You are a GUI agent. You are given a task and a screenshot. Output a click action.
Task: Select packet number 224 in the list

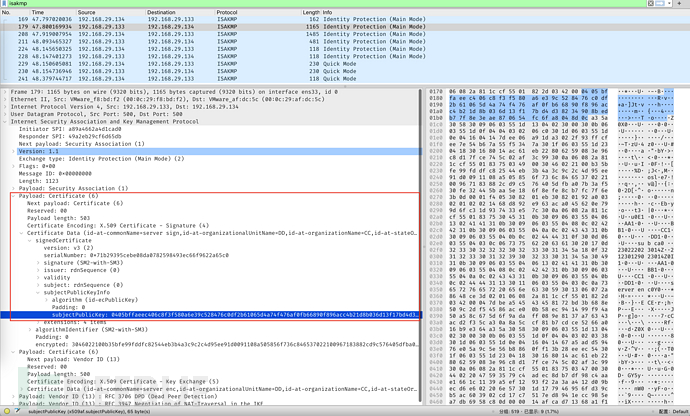point(345,49)
